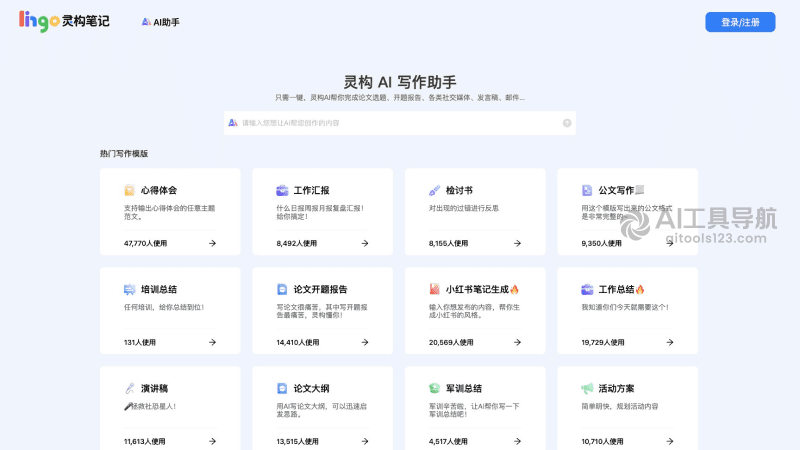
Task: Open the 心得体会 card arrow
Action: pyautogui.click(x=212, y=243)
